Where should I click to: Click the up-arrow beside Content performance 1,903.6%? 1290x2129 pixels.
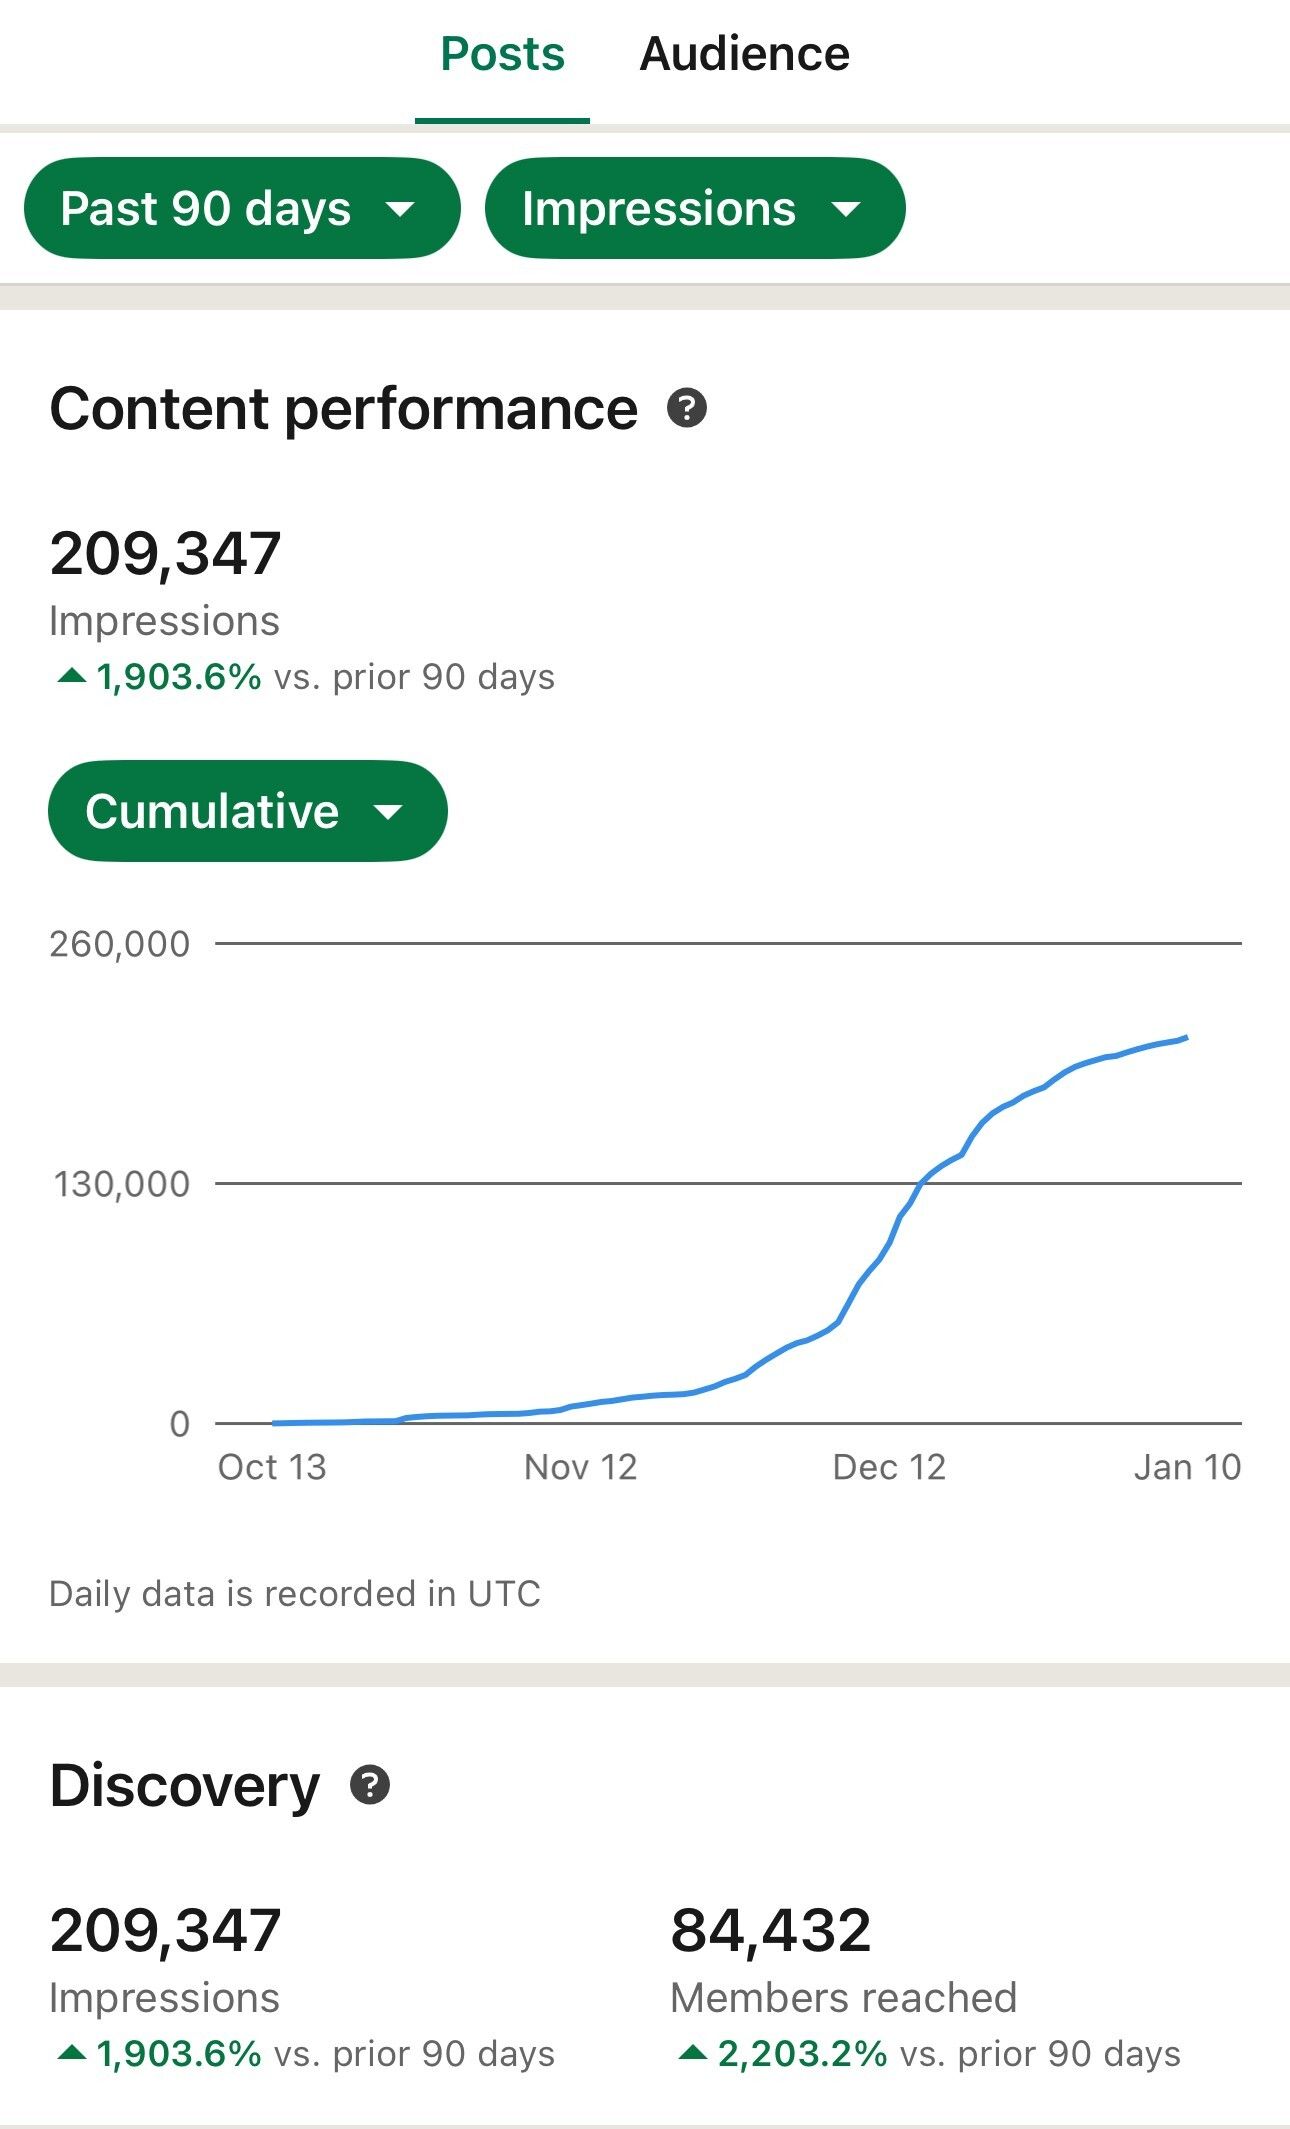pos(72,676)
